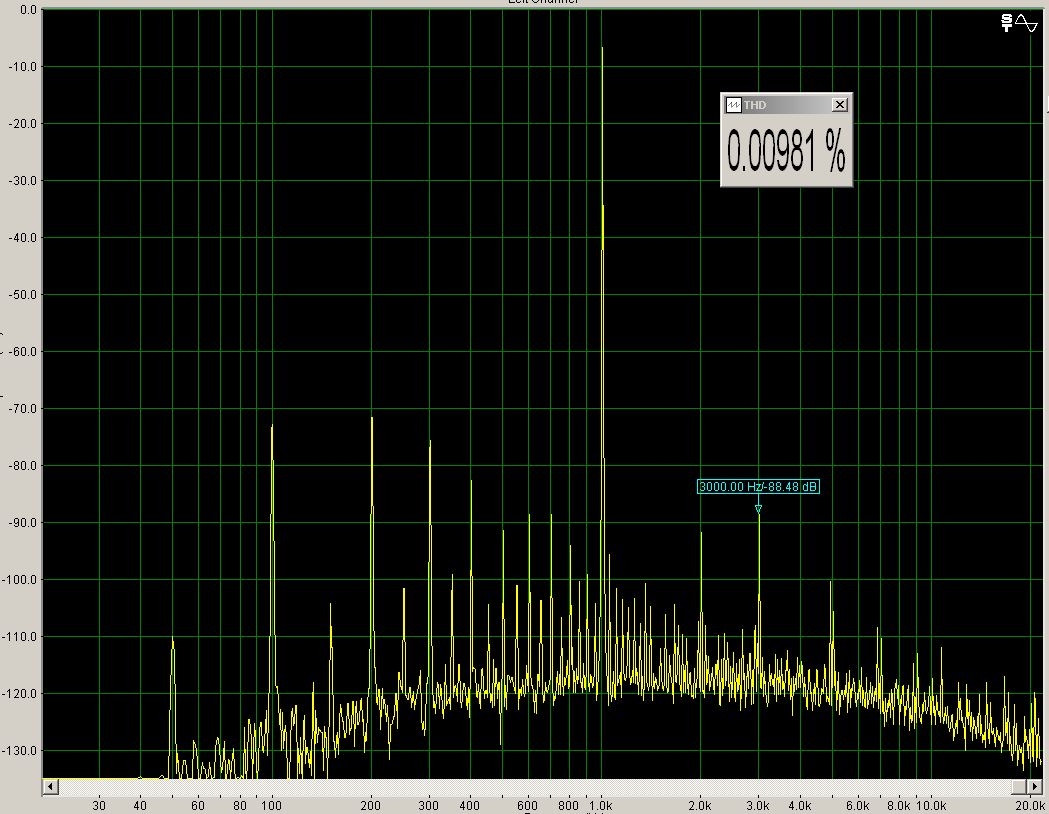
Task: Click the scrollbar left arrow
Action: point(50,787)
